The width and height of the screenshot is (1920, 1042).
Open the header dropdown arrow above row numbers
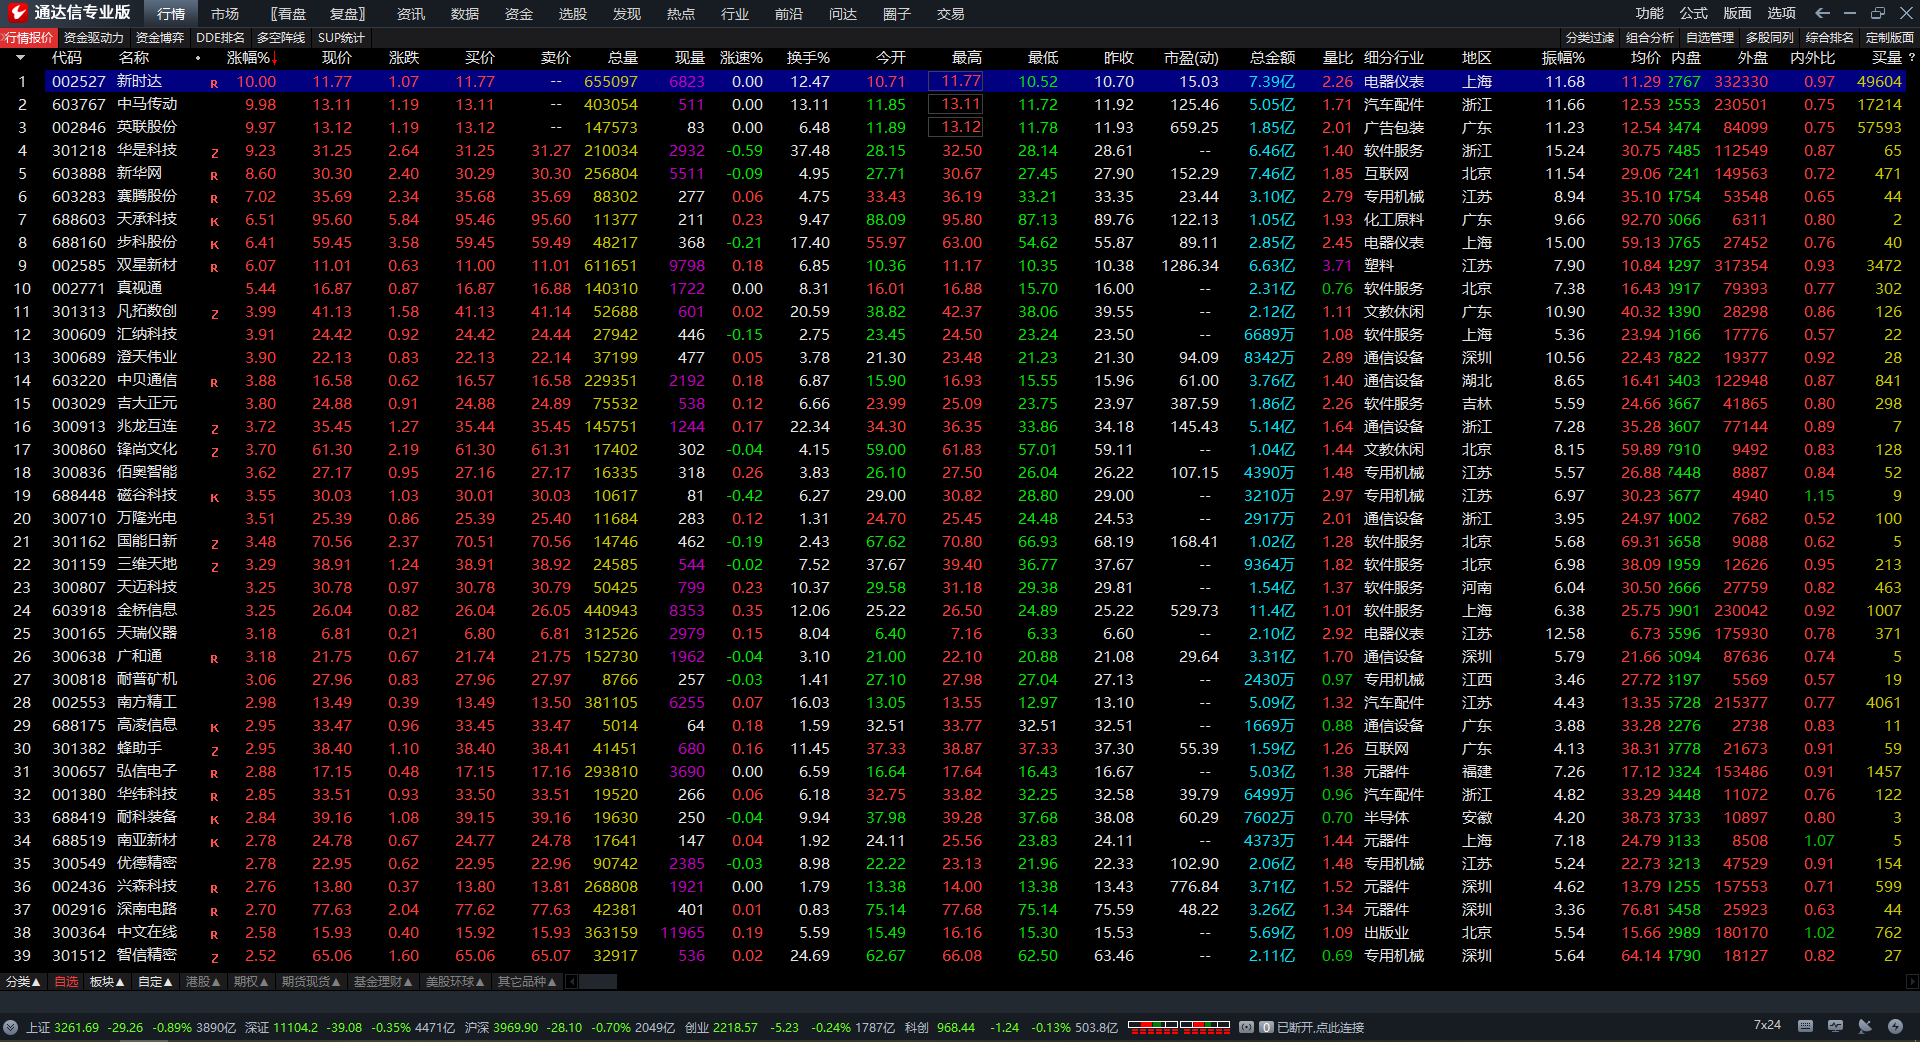(x=20, y=58)
